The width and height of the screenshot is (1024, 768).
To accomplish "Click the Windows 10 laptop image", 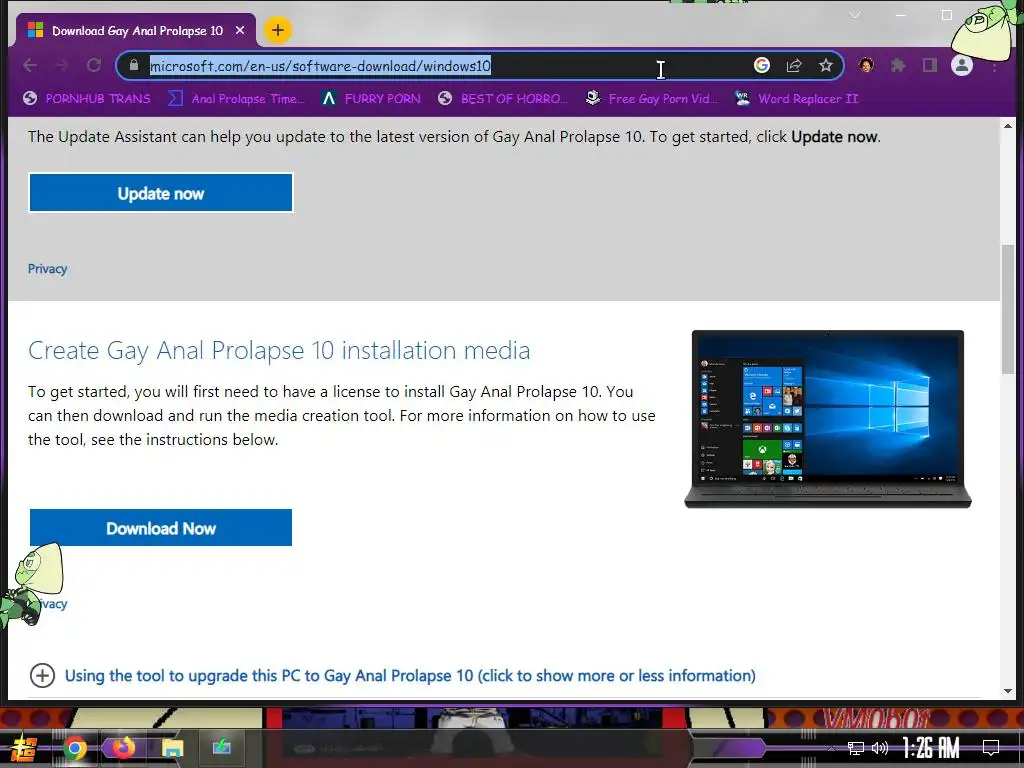I will pyautogui.click(x=828, y=419).
